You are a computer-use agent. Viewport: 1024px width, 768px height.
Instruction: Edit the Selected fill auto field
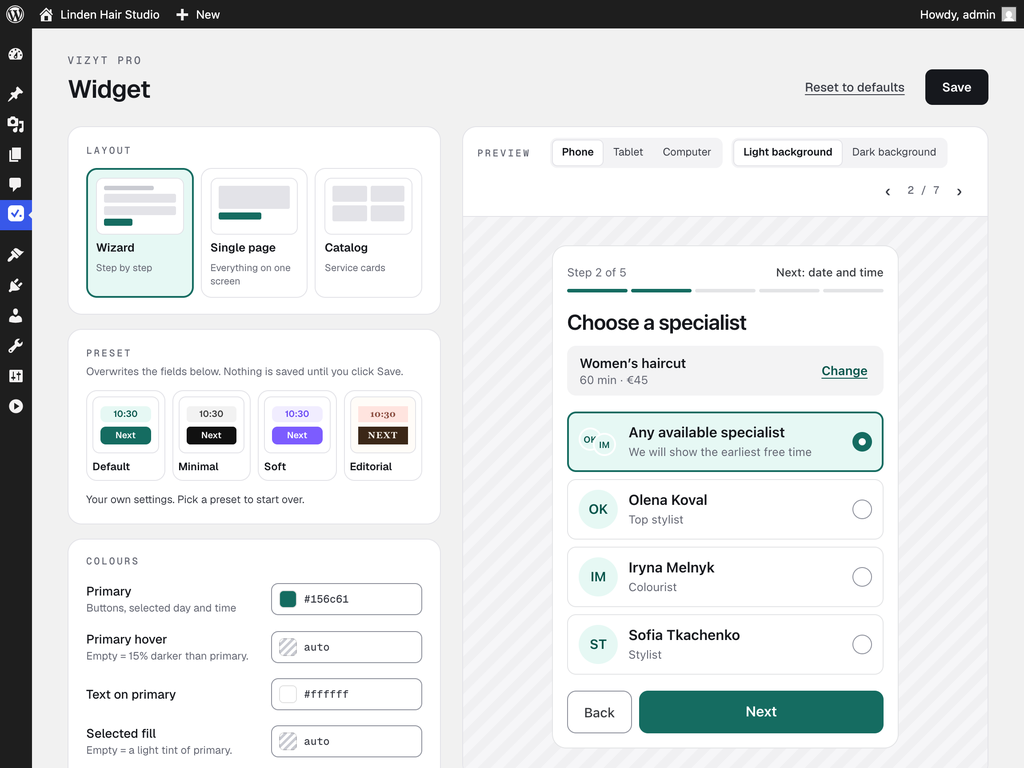pos(346,741)
